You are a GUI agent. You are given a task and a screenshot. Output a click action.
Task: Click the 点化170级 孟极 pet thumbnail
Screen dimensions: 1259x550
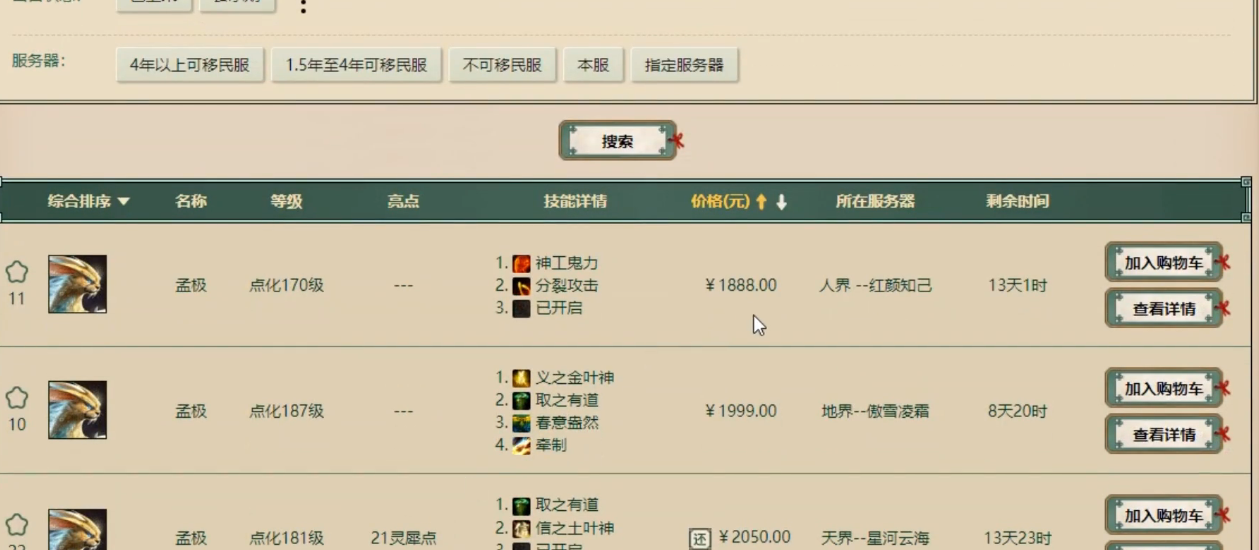(x=77, y=284)
